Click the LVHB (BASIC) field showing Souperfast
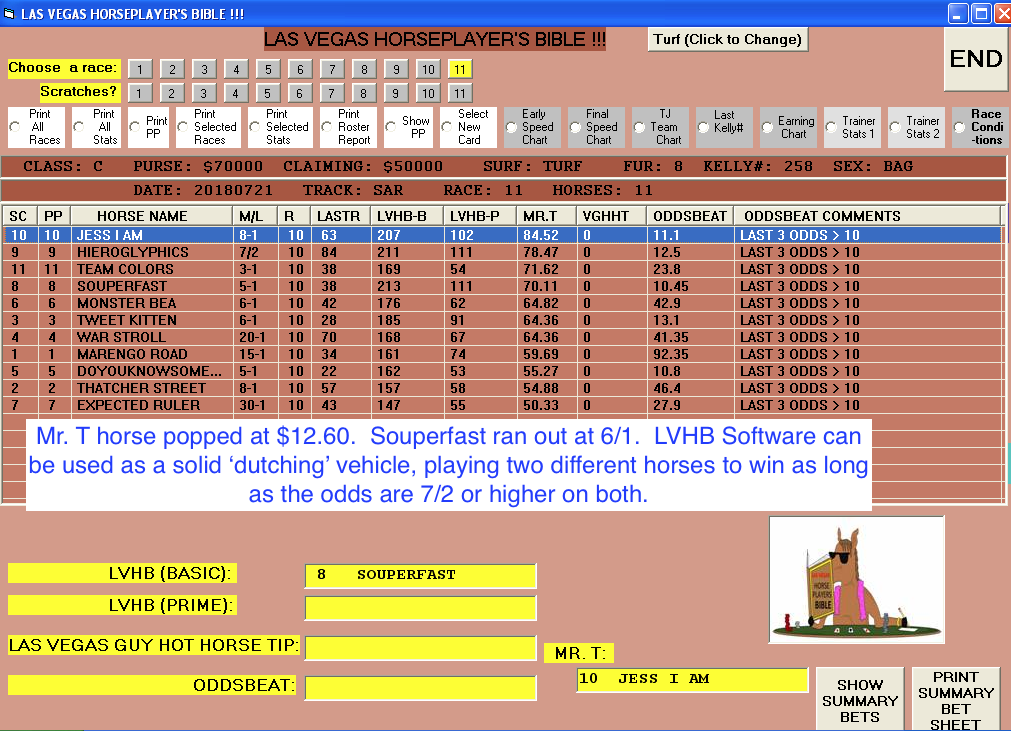The image size is (1011, 731). [x=420, y=576]
